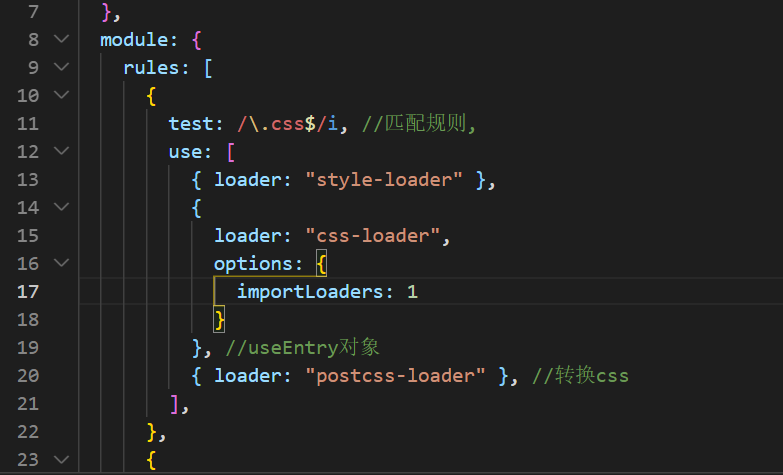Click the string "css-loader"
This screenshot has height=475, width=783.
373,235
